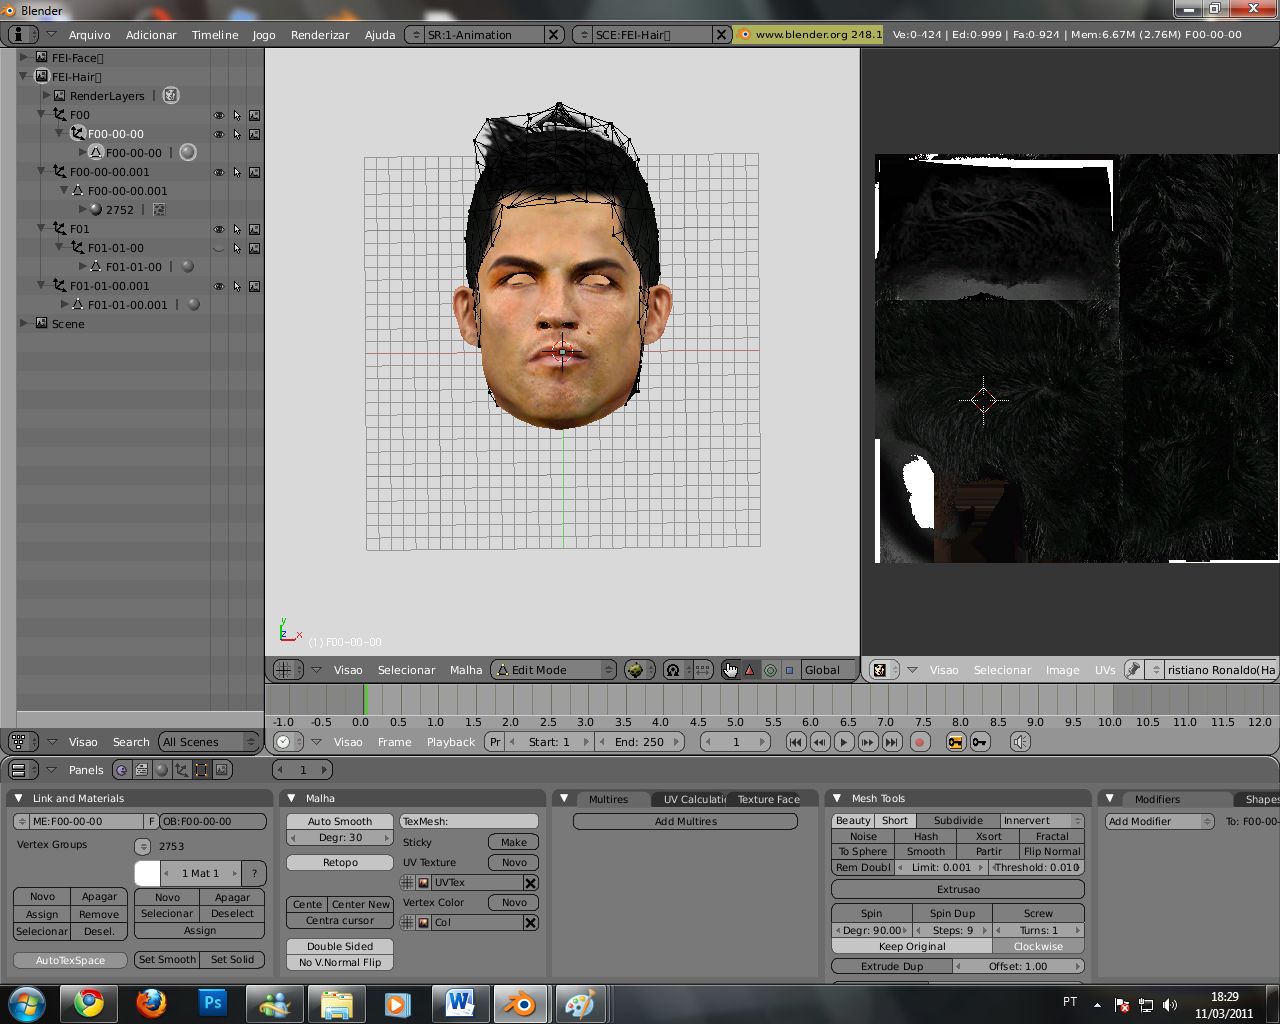
Task: Open the All Scenes dropdown in outliner
Action: pos(209,742)
